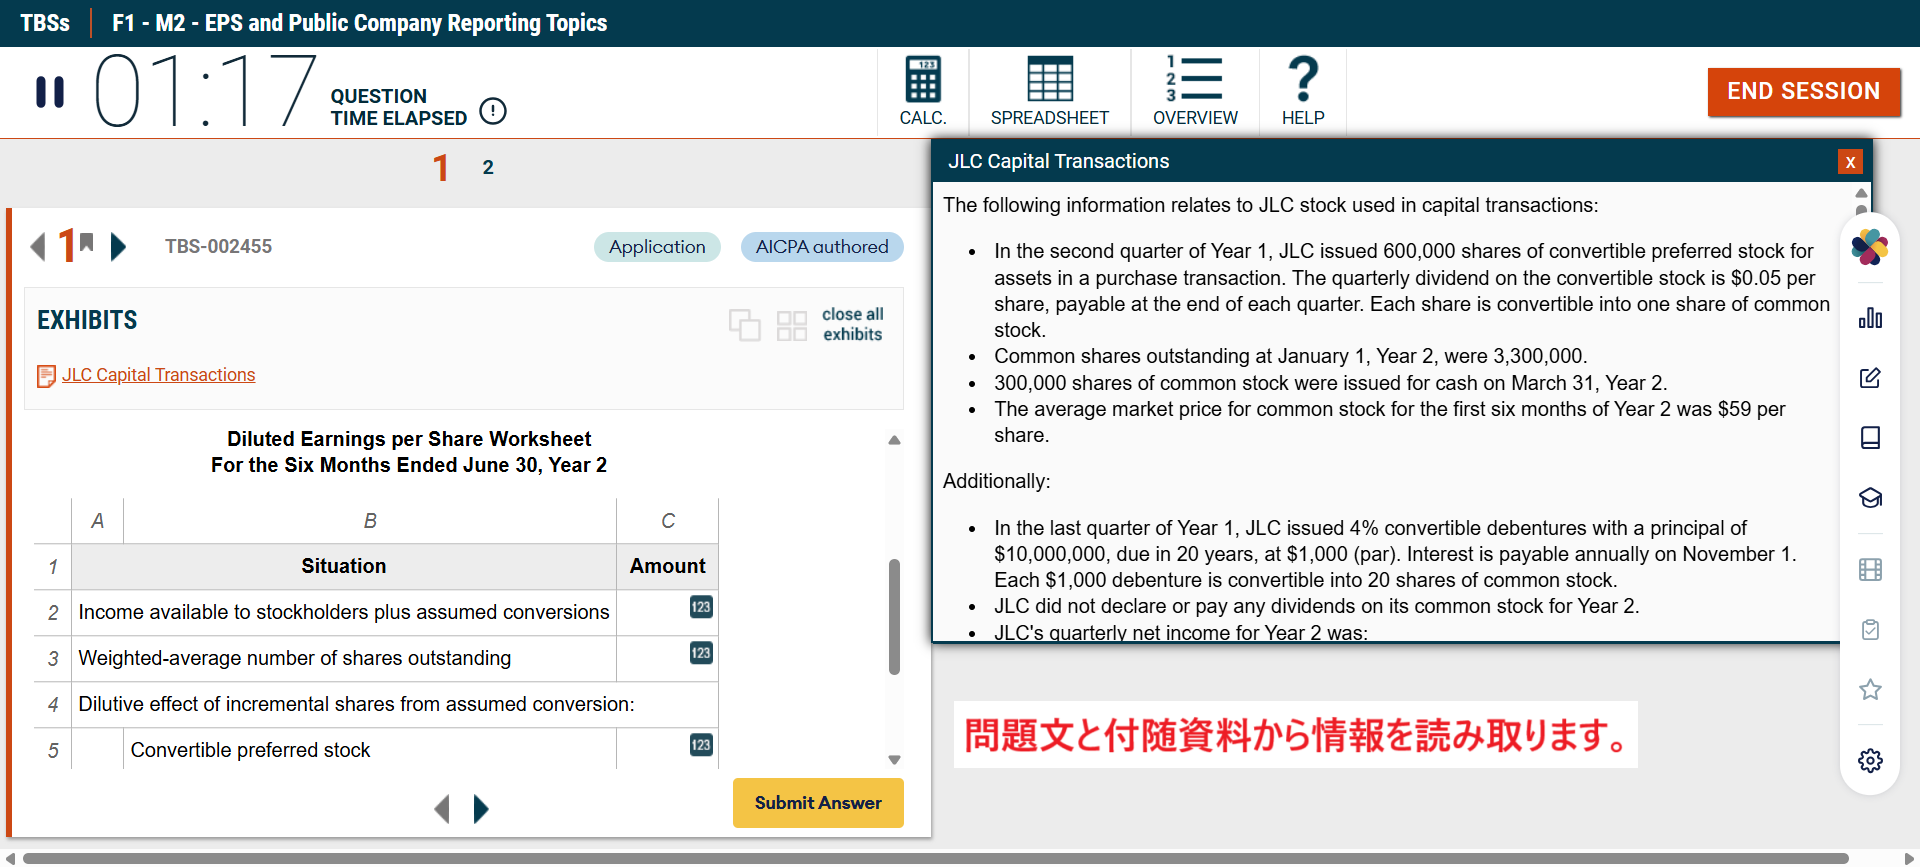Click the time elapsed info icon
The width and height of the screenshot is (1920, 867).
(493, 111)
